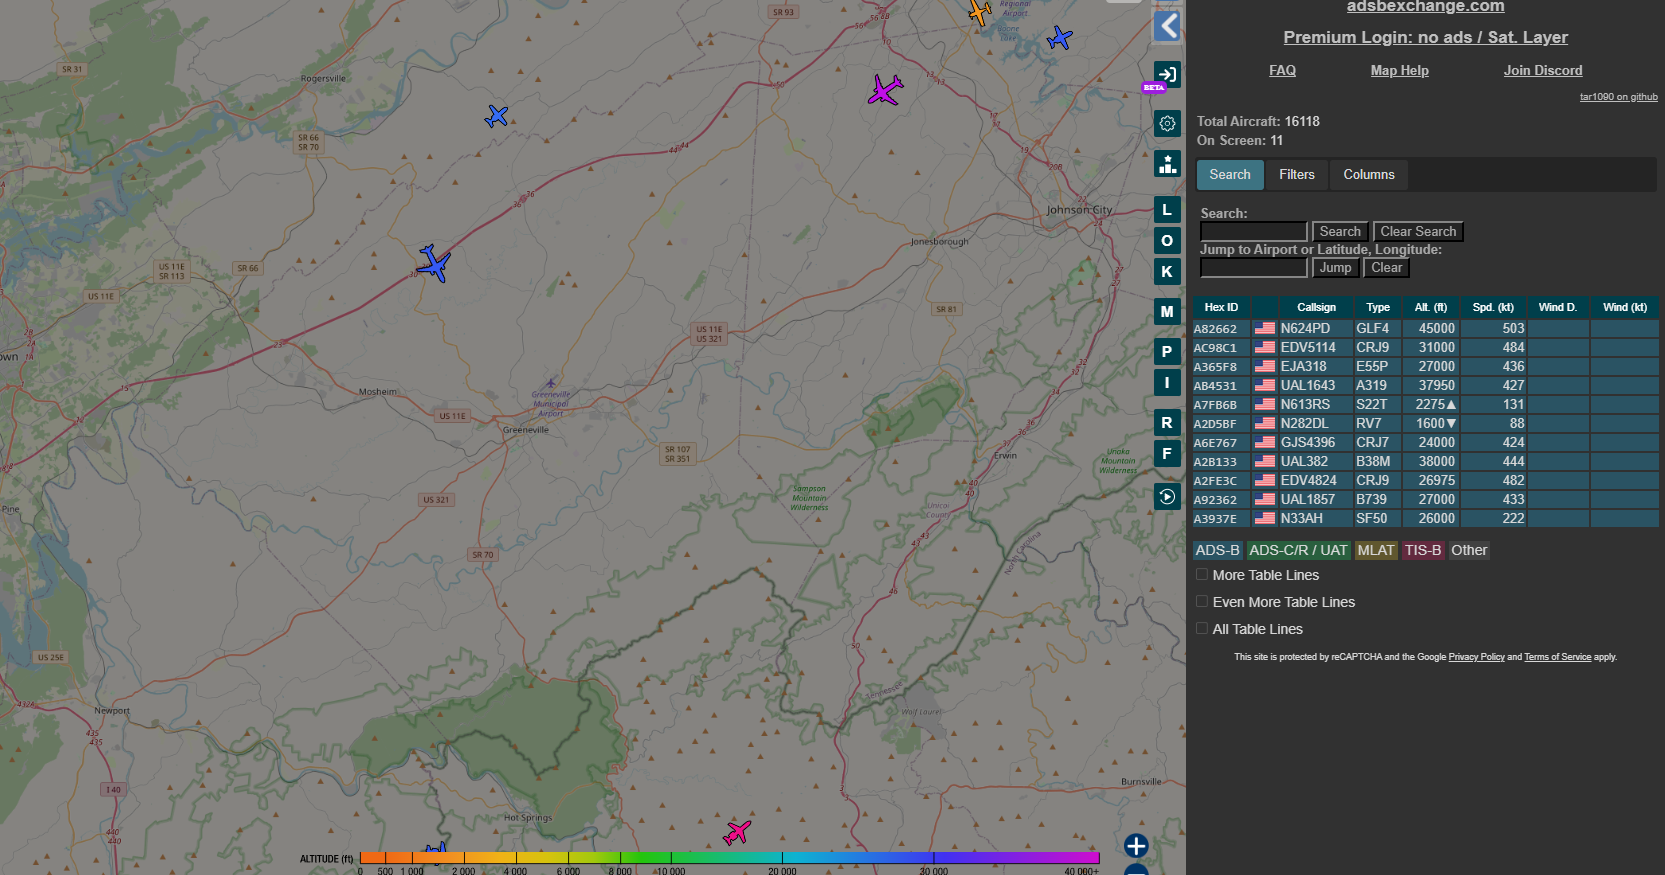Enable the Even More Table Lines checkbox

pos(1202,602)
